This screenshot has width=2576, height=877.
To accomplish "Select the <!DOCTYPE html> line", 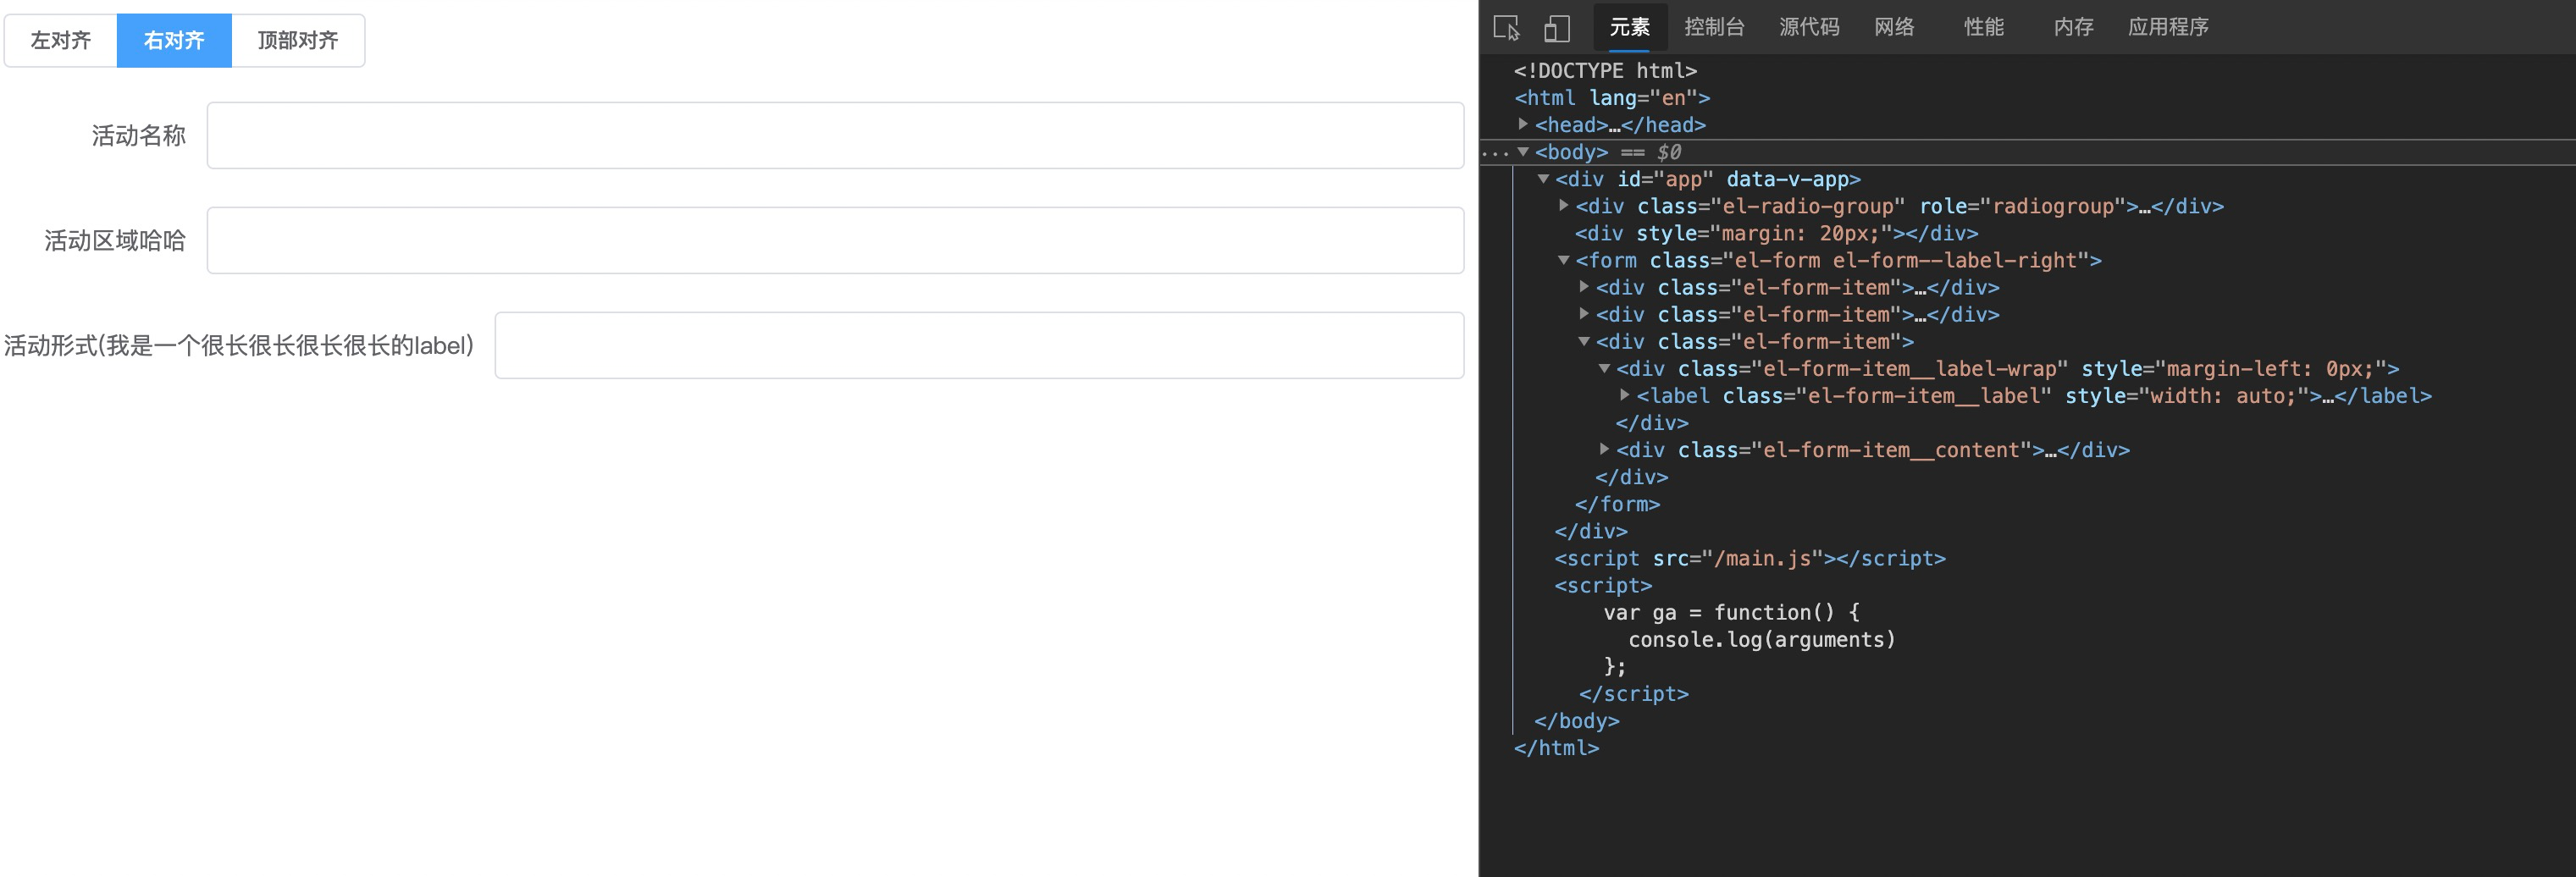I will click(x=1605, y=71).
